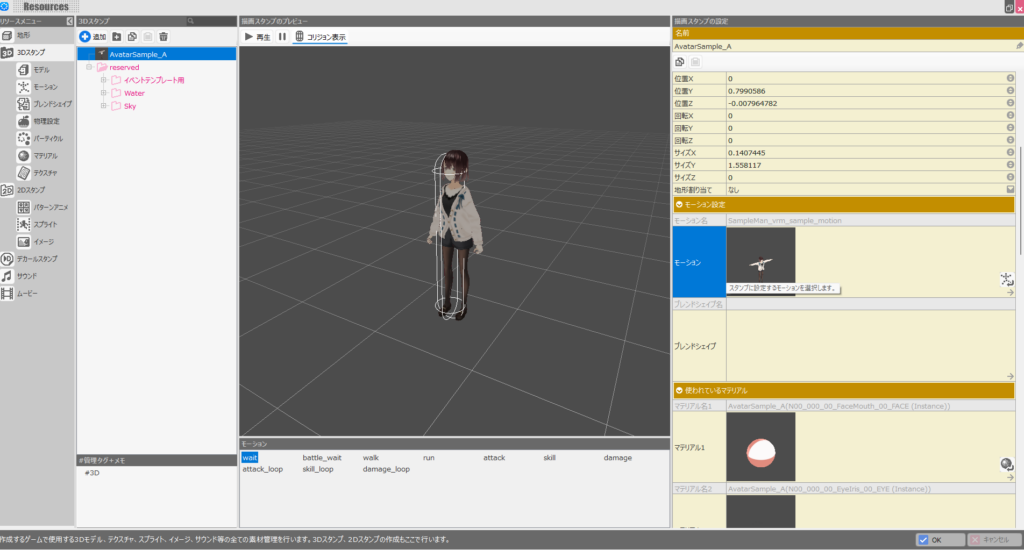This screenshot has width=1024, height=550.
Task: Expand the Sky folder node
Action: click(x=103, y=106)
